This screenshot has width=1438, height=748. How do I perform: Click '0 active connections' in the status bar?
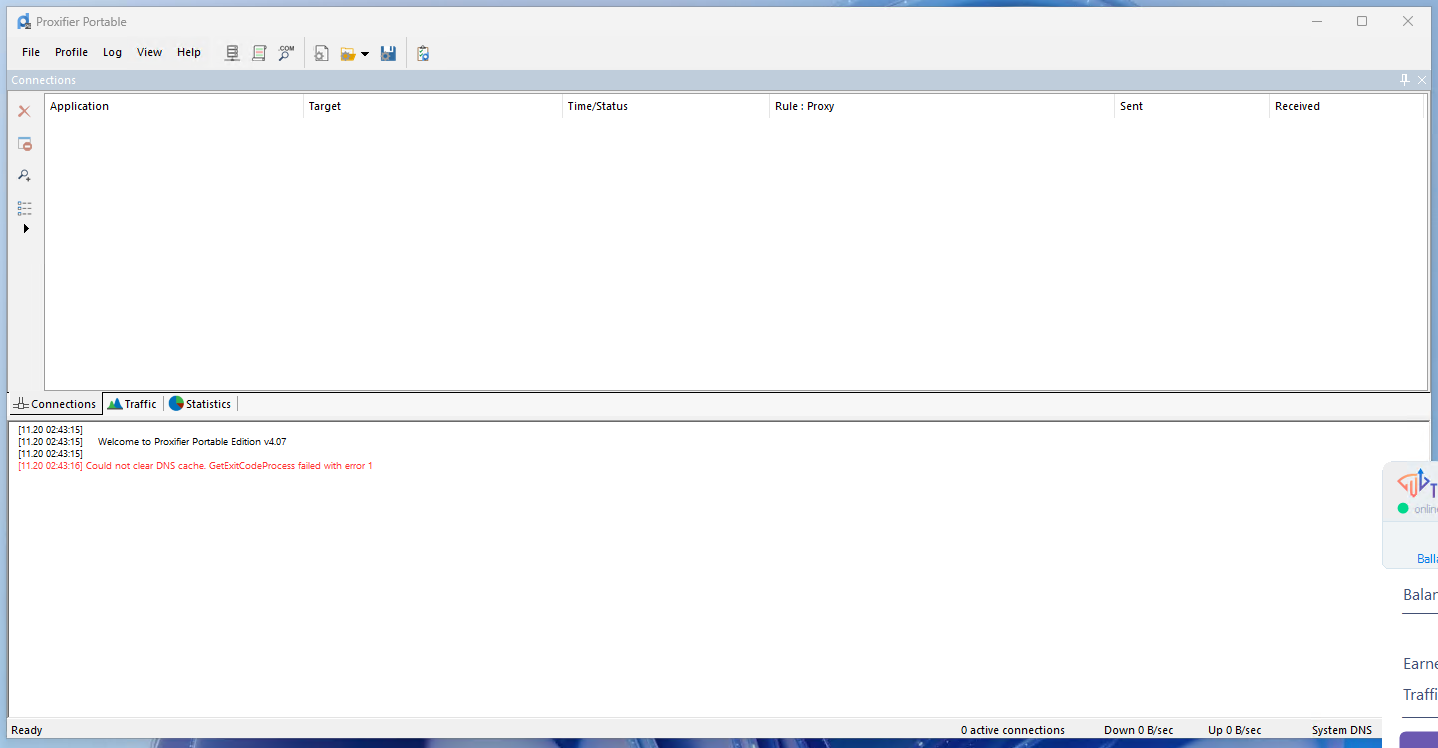(1013, 730)
